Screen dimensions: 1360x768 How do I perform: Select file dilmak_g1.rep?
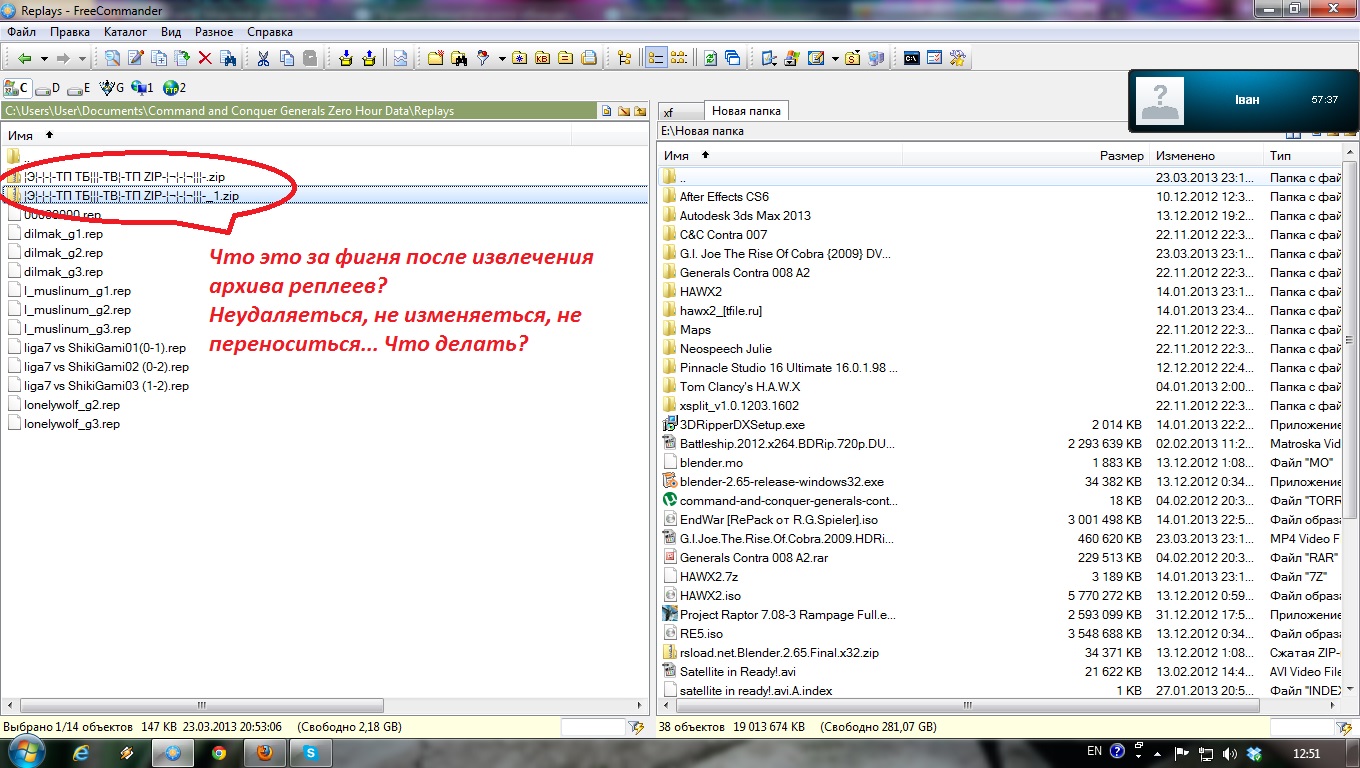pyautogui.click(x=63, y=234)
